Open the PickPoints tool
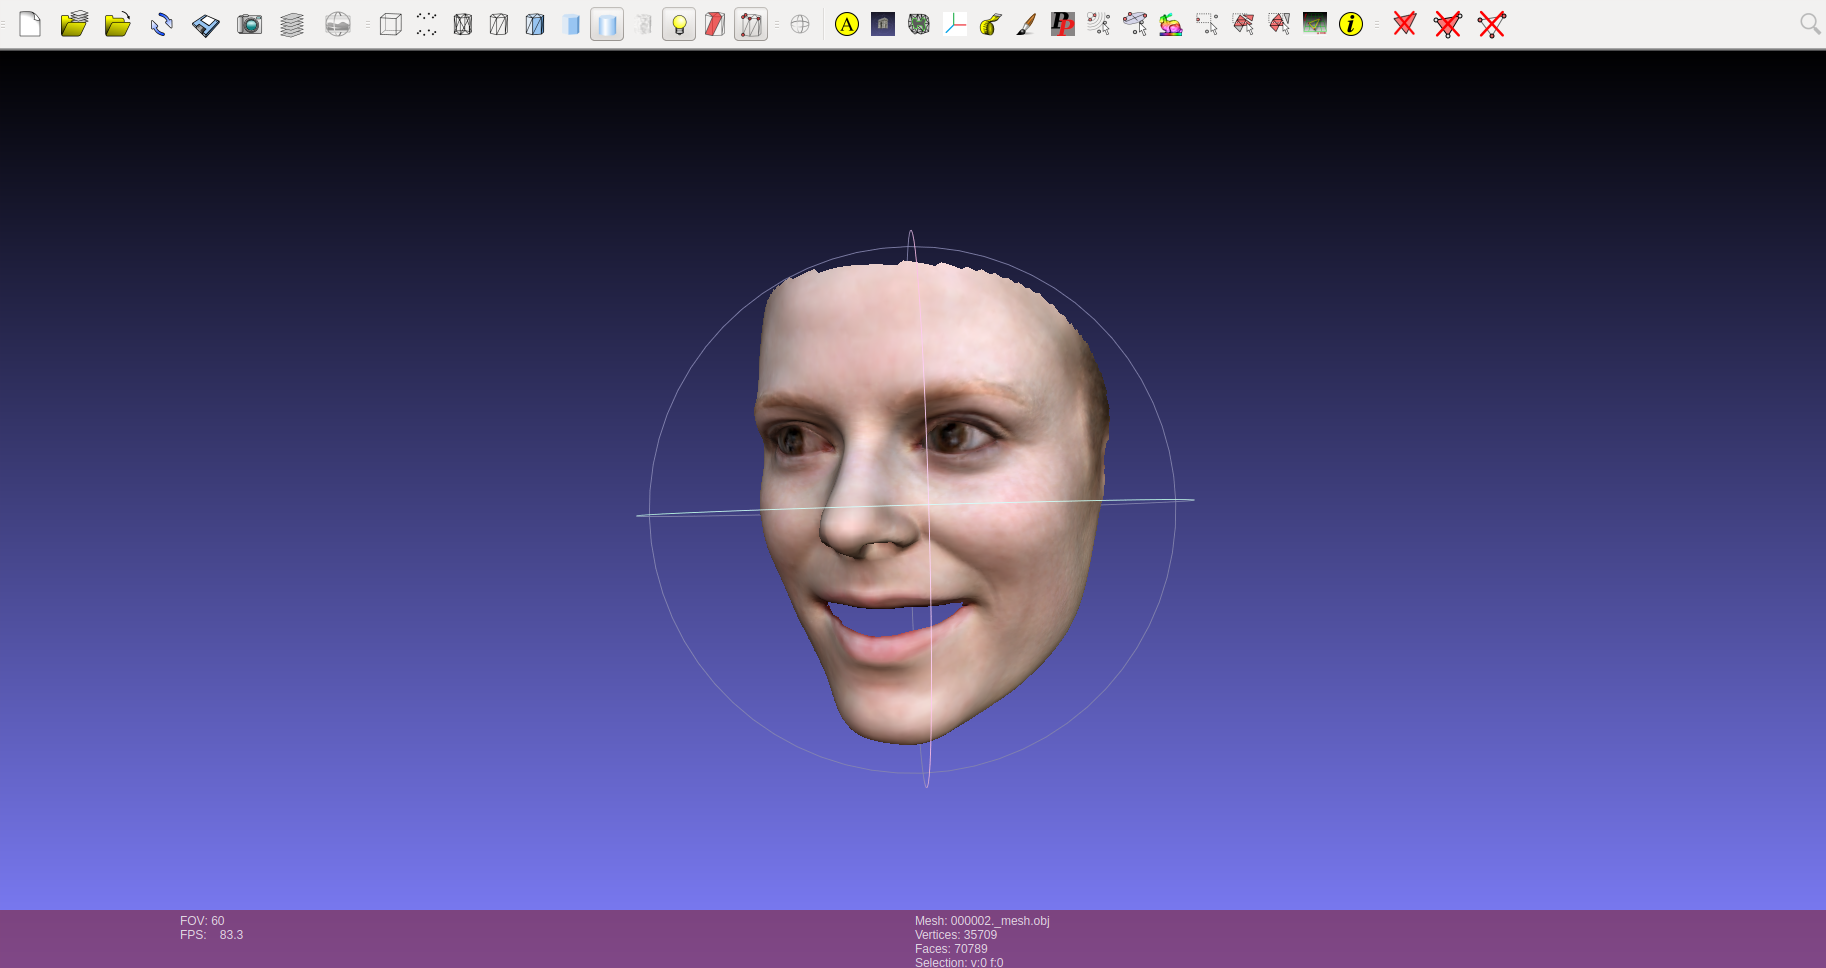1826x968 pixels. coord(1061,24)
